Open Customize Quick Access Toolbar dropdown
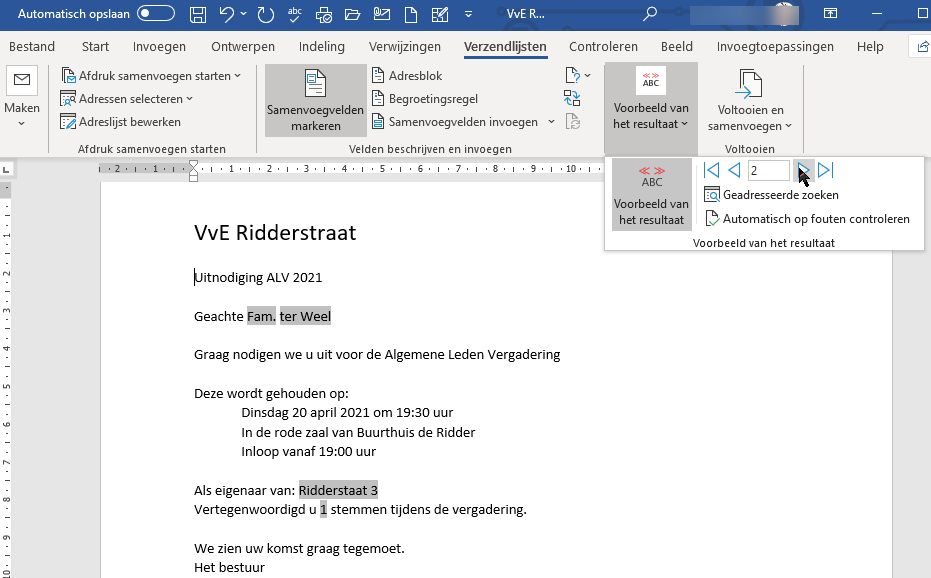 pyautogui.click(x=468, y=14)
